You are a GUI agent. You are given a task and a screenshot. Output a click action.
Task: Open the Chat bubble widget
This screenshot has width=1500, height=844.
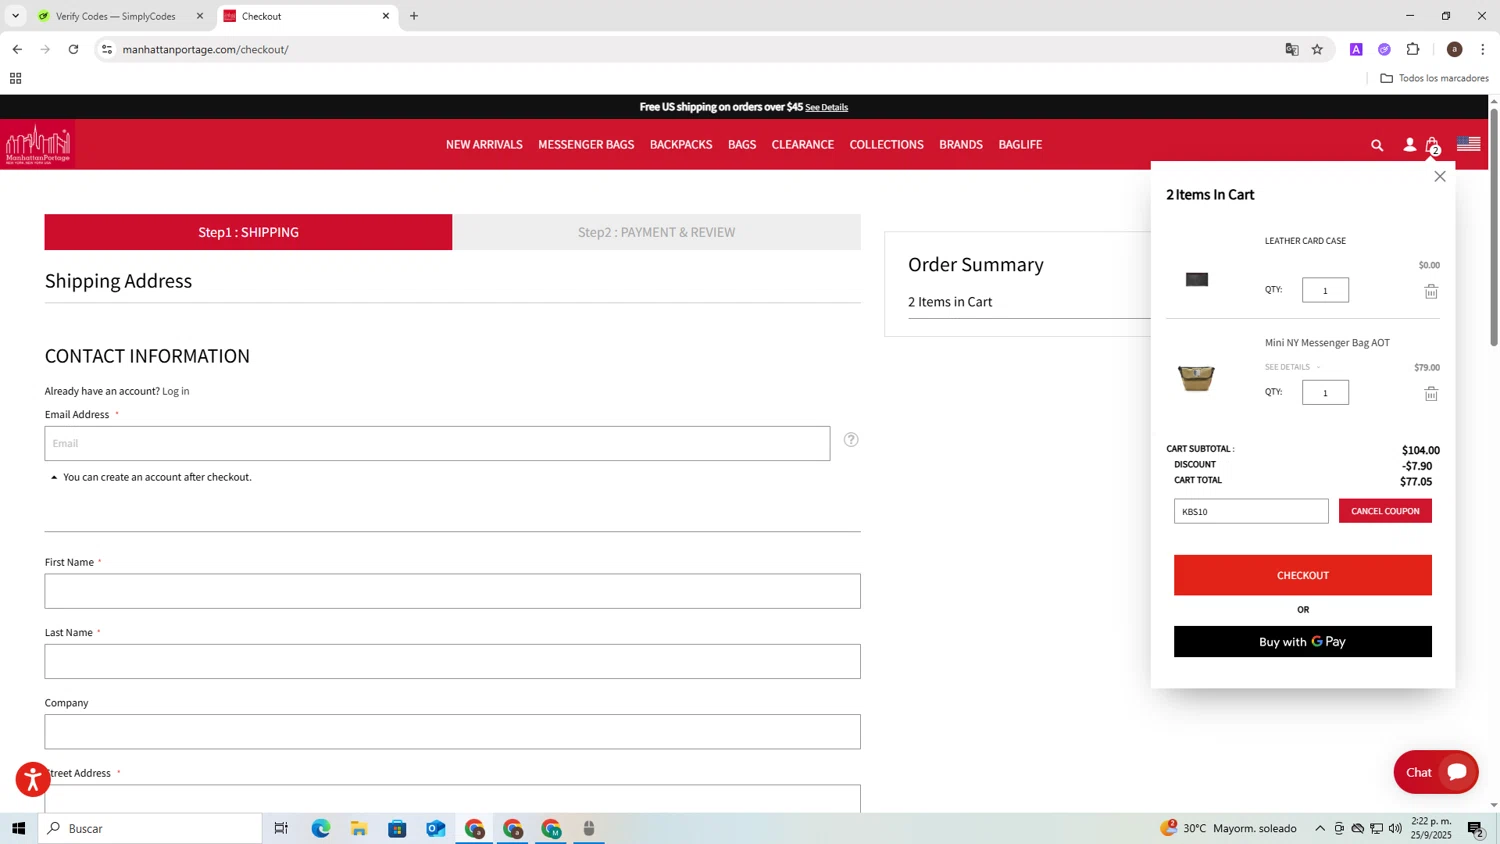tap(1436, 772)
